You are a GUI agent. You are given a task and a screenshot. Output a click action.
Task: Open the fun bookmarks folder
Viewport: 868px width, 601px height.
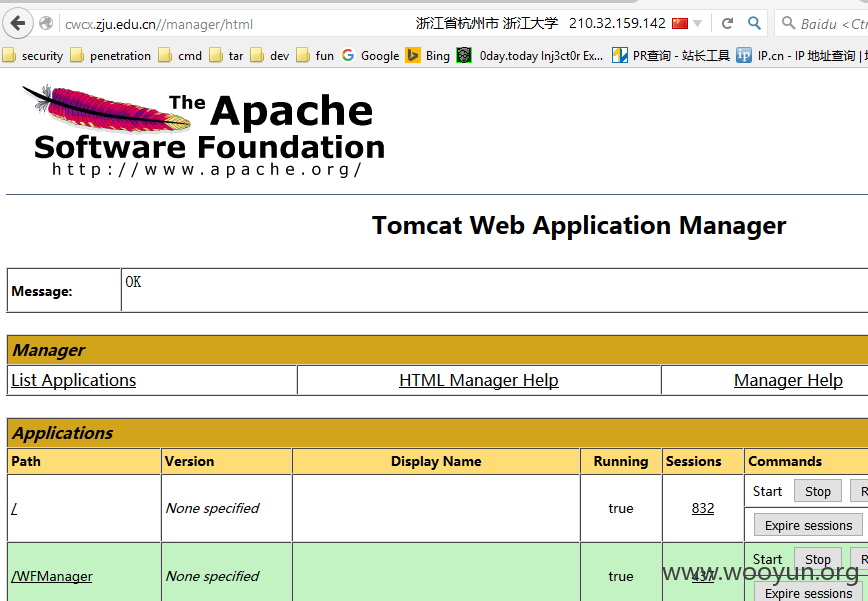pyautogui.click(x=315, y=55)
